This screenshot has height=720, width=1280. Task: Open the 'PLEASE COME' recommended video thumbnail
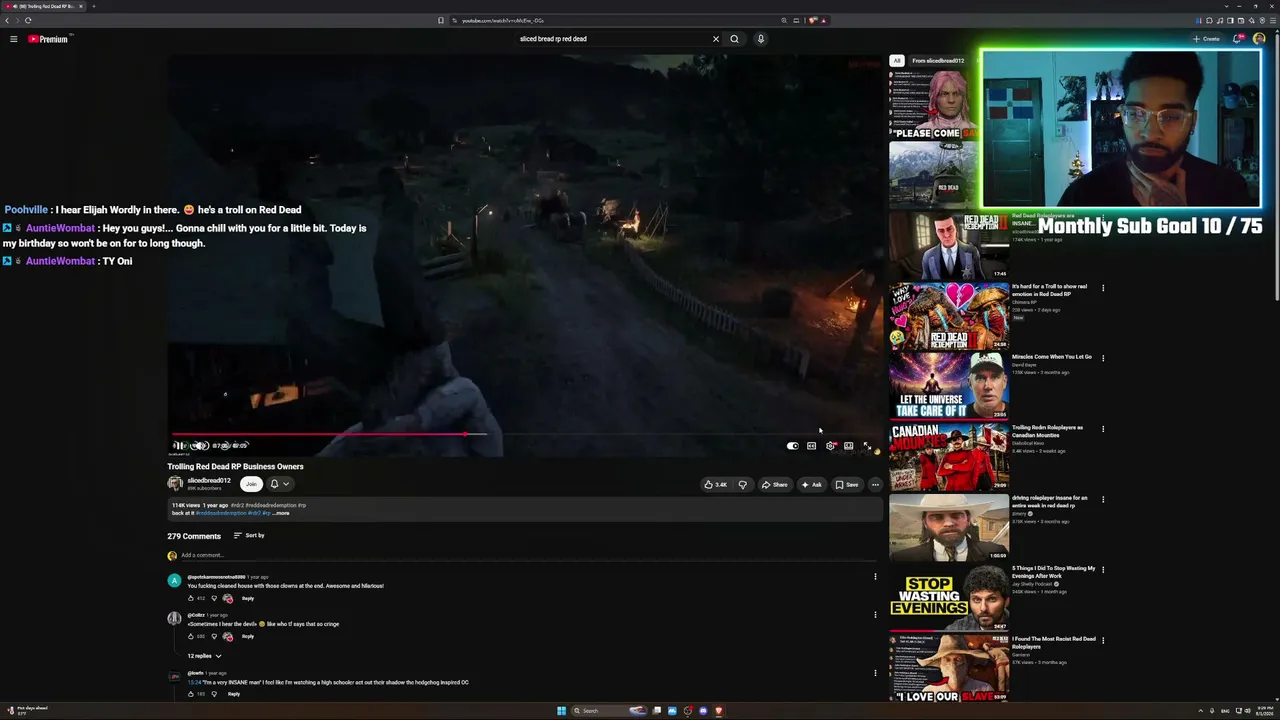click(x=933, y=104)
